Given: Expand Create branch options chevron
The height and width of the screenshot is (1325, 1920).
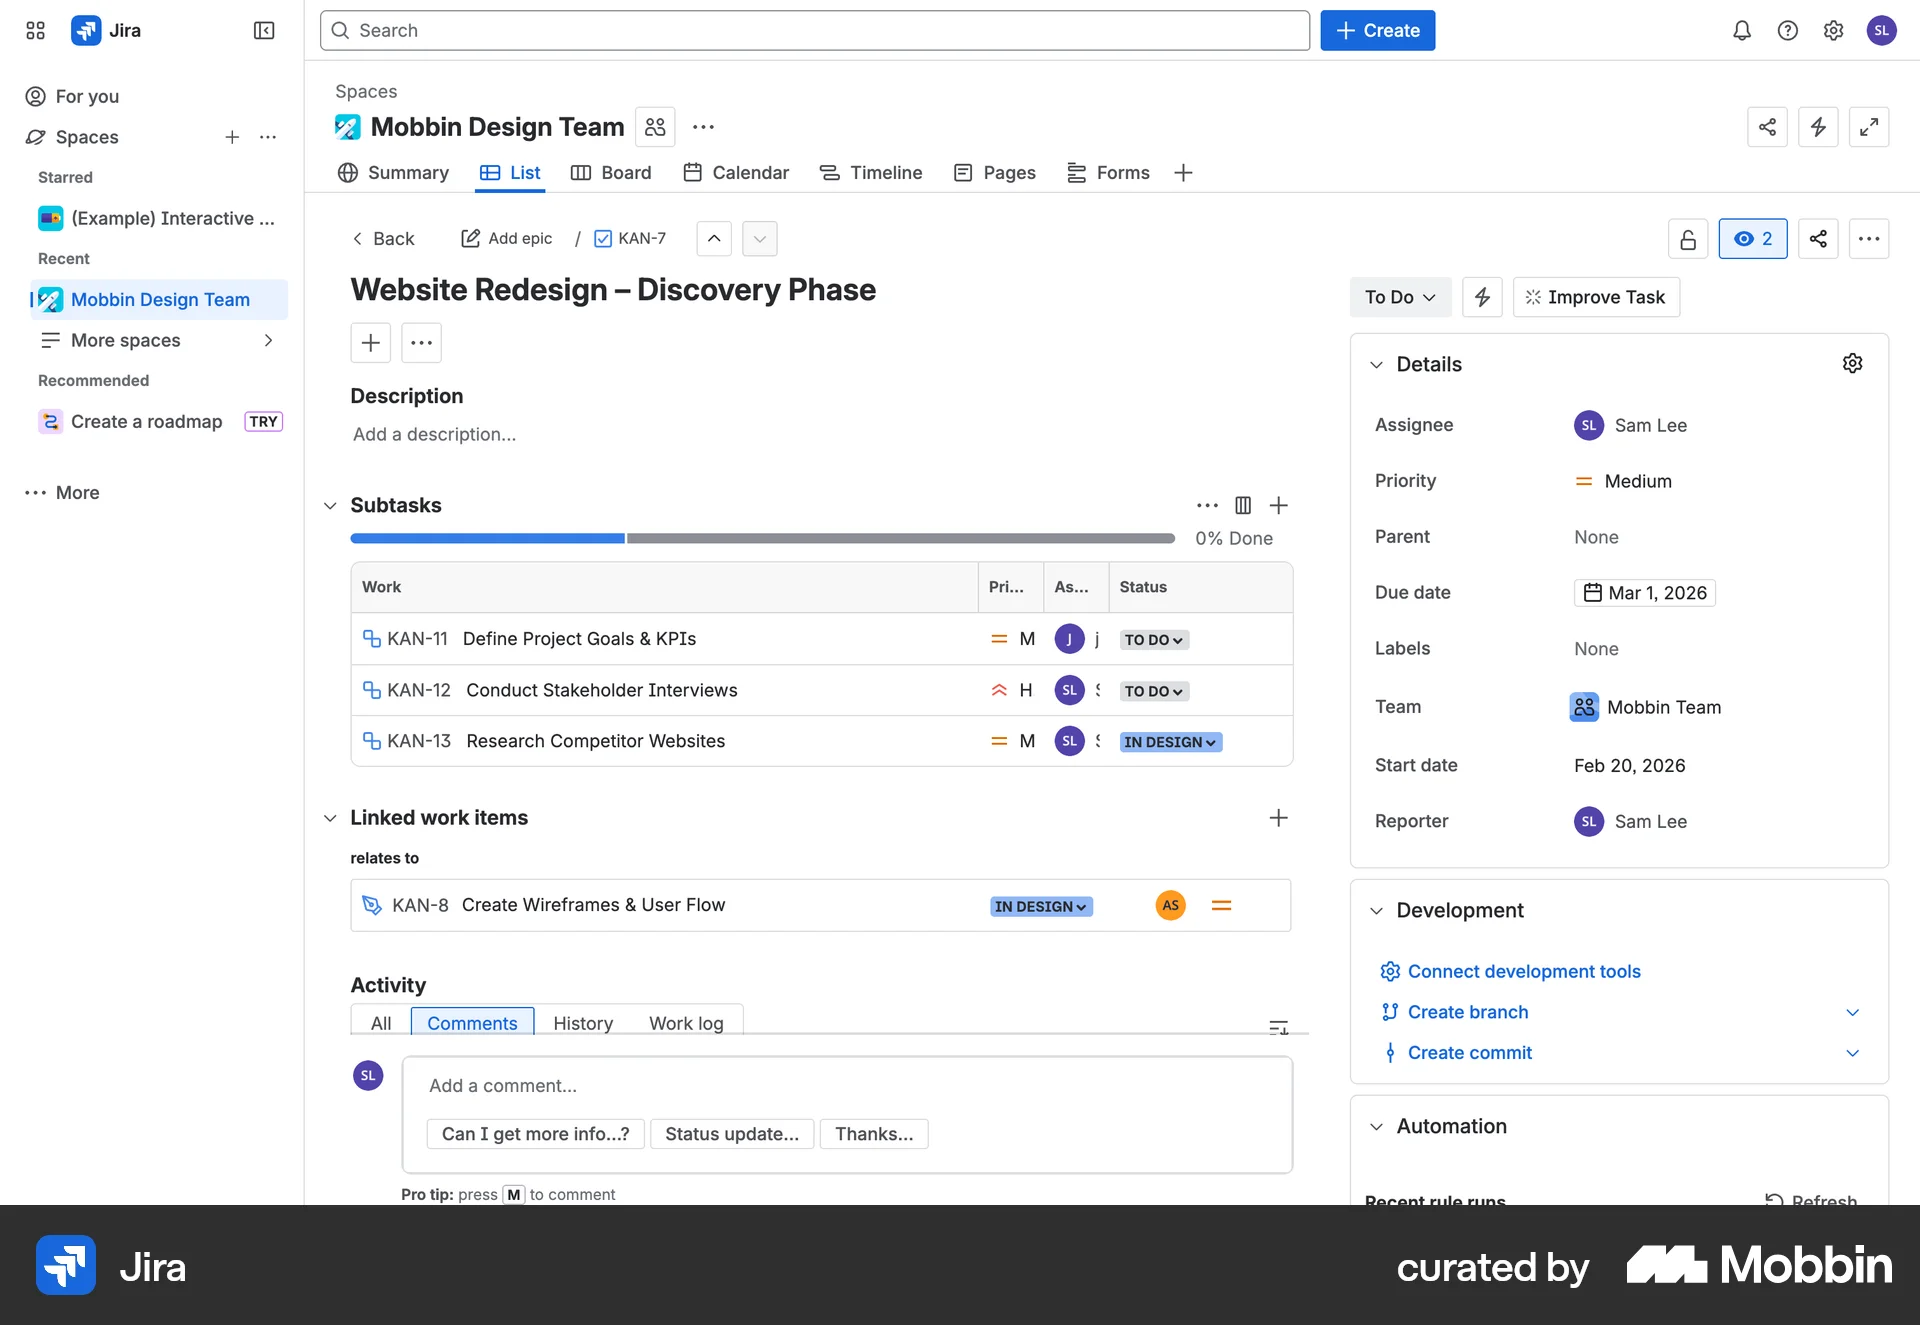Looking at the screenshot, I should pyautogui.click(x=1854, y=1012).
